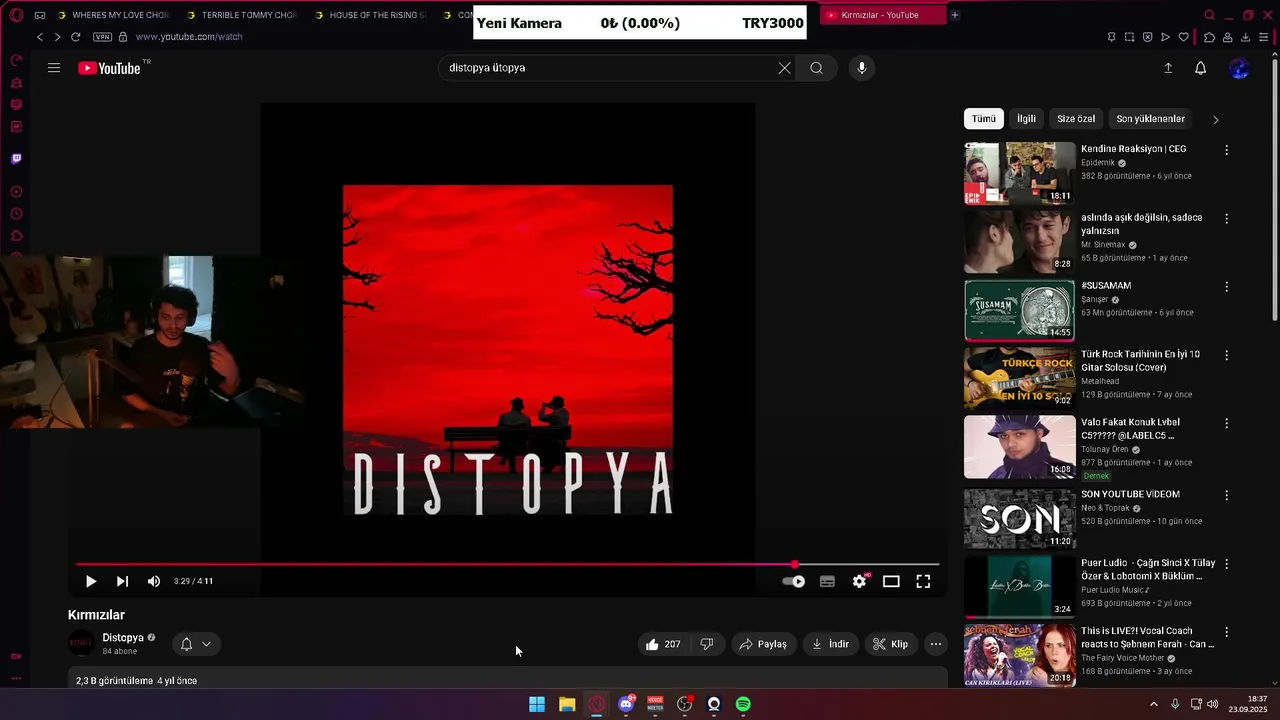
Task: Switch to WHERES MY LOVE CHORDS tab
Action: (113, 15)
